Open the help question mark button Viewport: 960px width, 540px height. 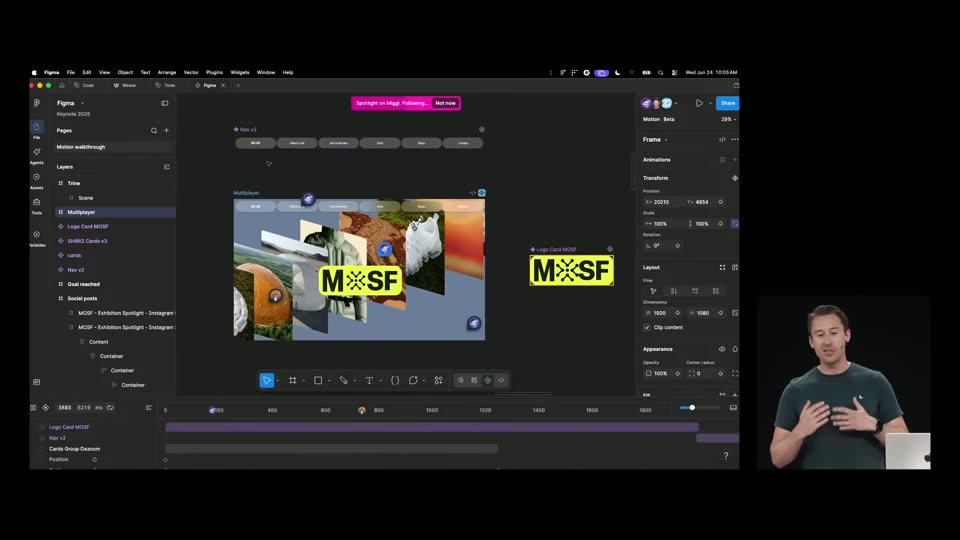(726, 456)
